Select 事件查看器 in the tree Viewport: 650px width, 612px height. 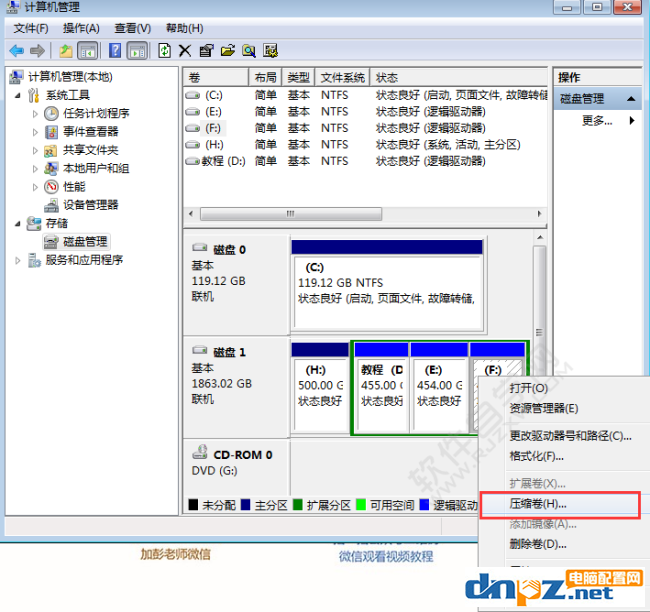[x=90, y=131]
